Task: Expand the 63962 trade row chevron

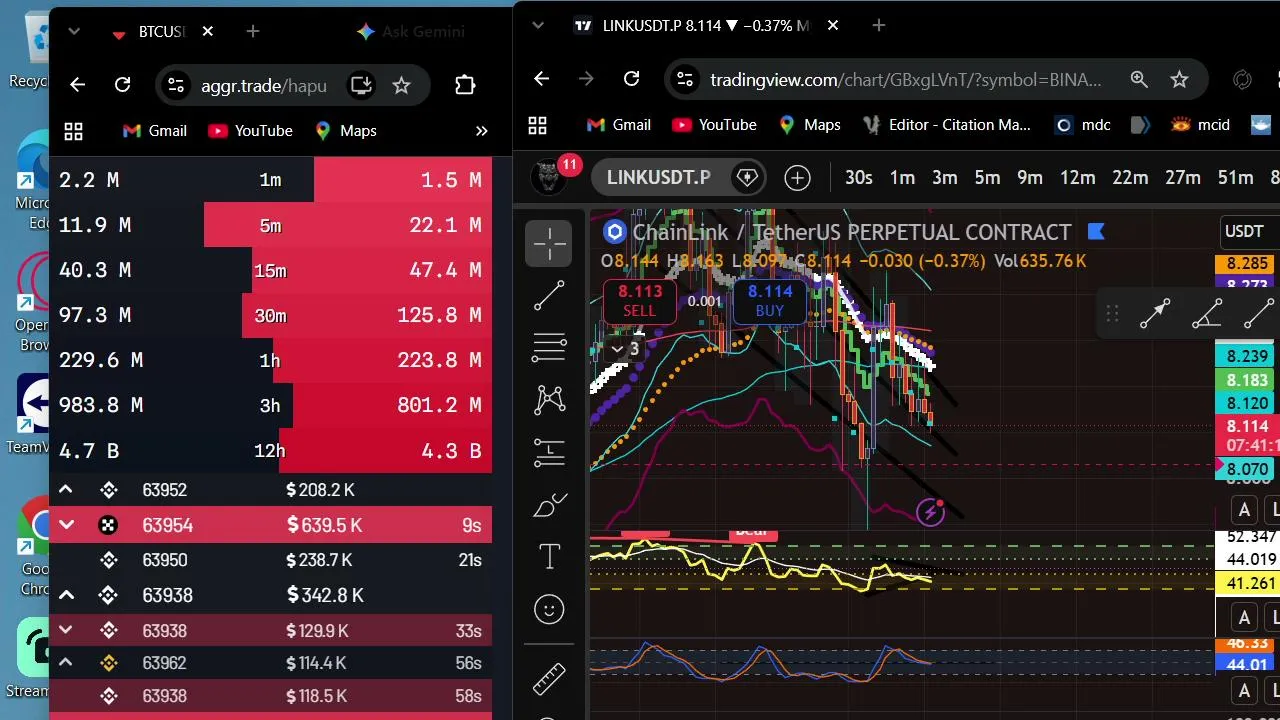Action: click(x=65, y=663)
